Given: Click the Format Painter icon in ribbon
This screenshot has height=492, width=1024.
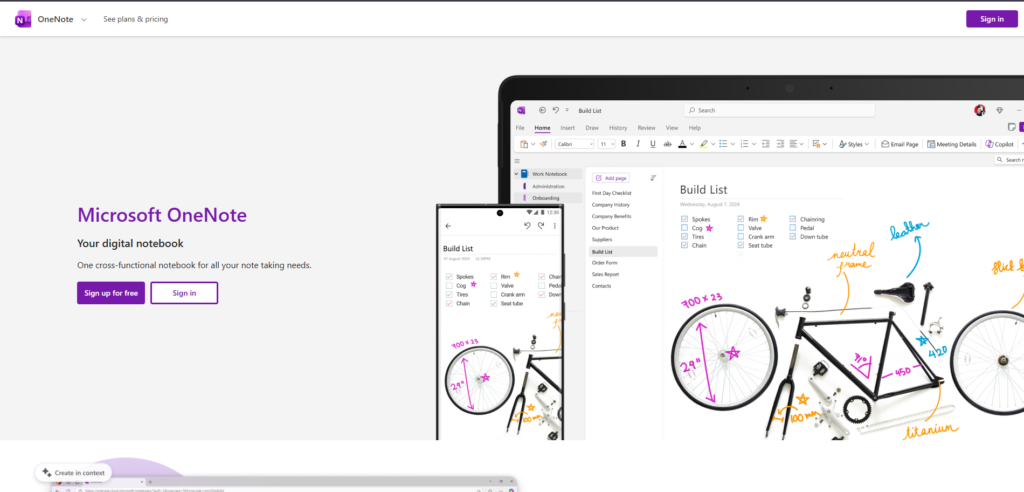Looking at the screenshot, I should pyautogui.click(x=543, y=144).
